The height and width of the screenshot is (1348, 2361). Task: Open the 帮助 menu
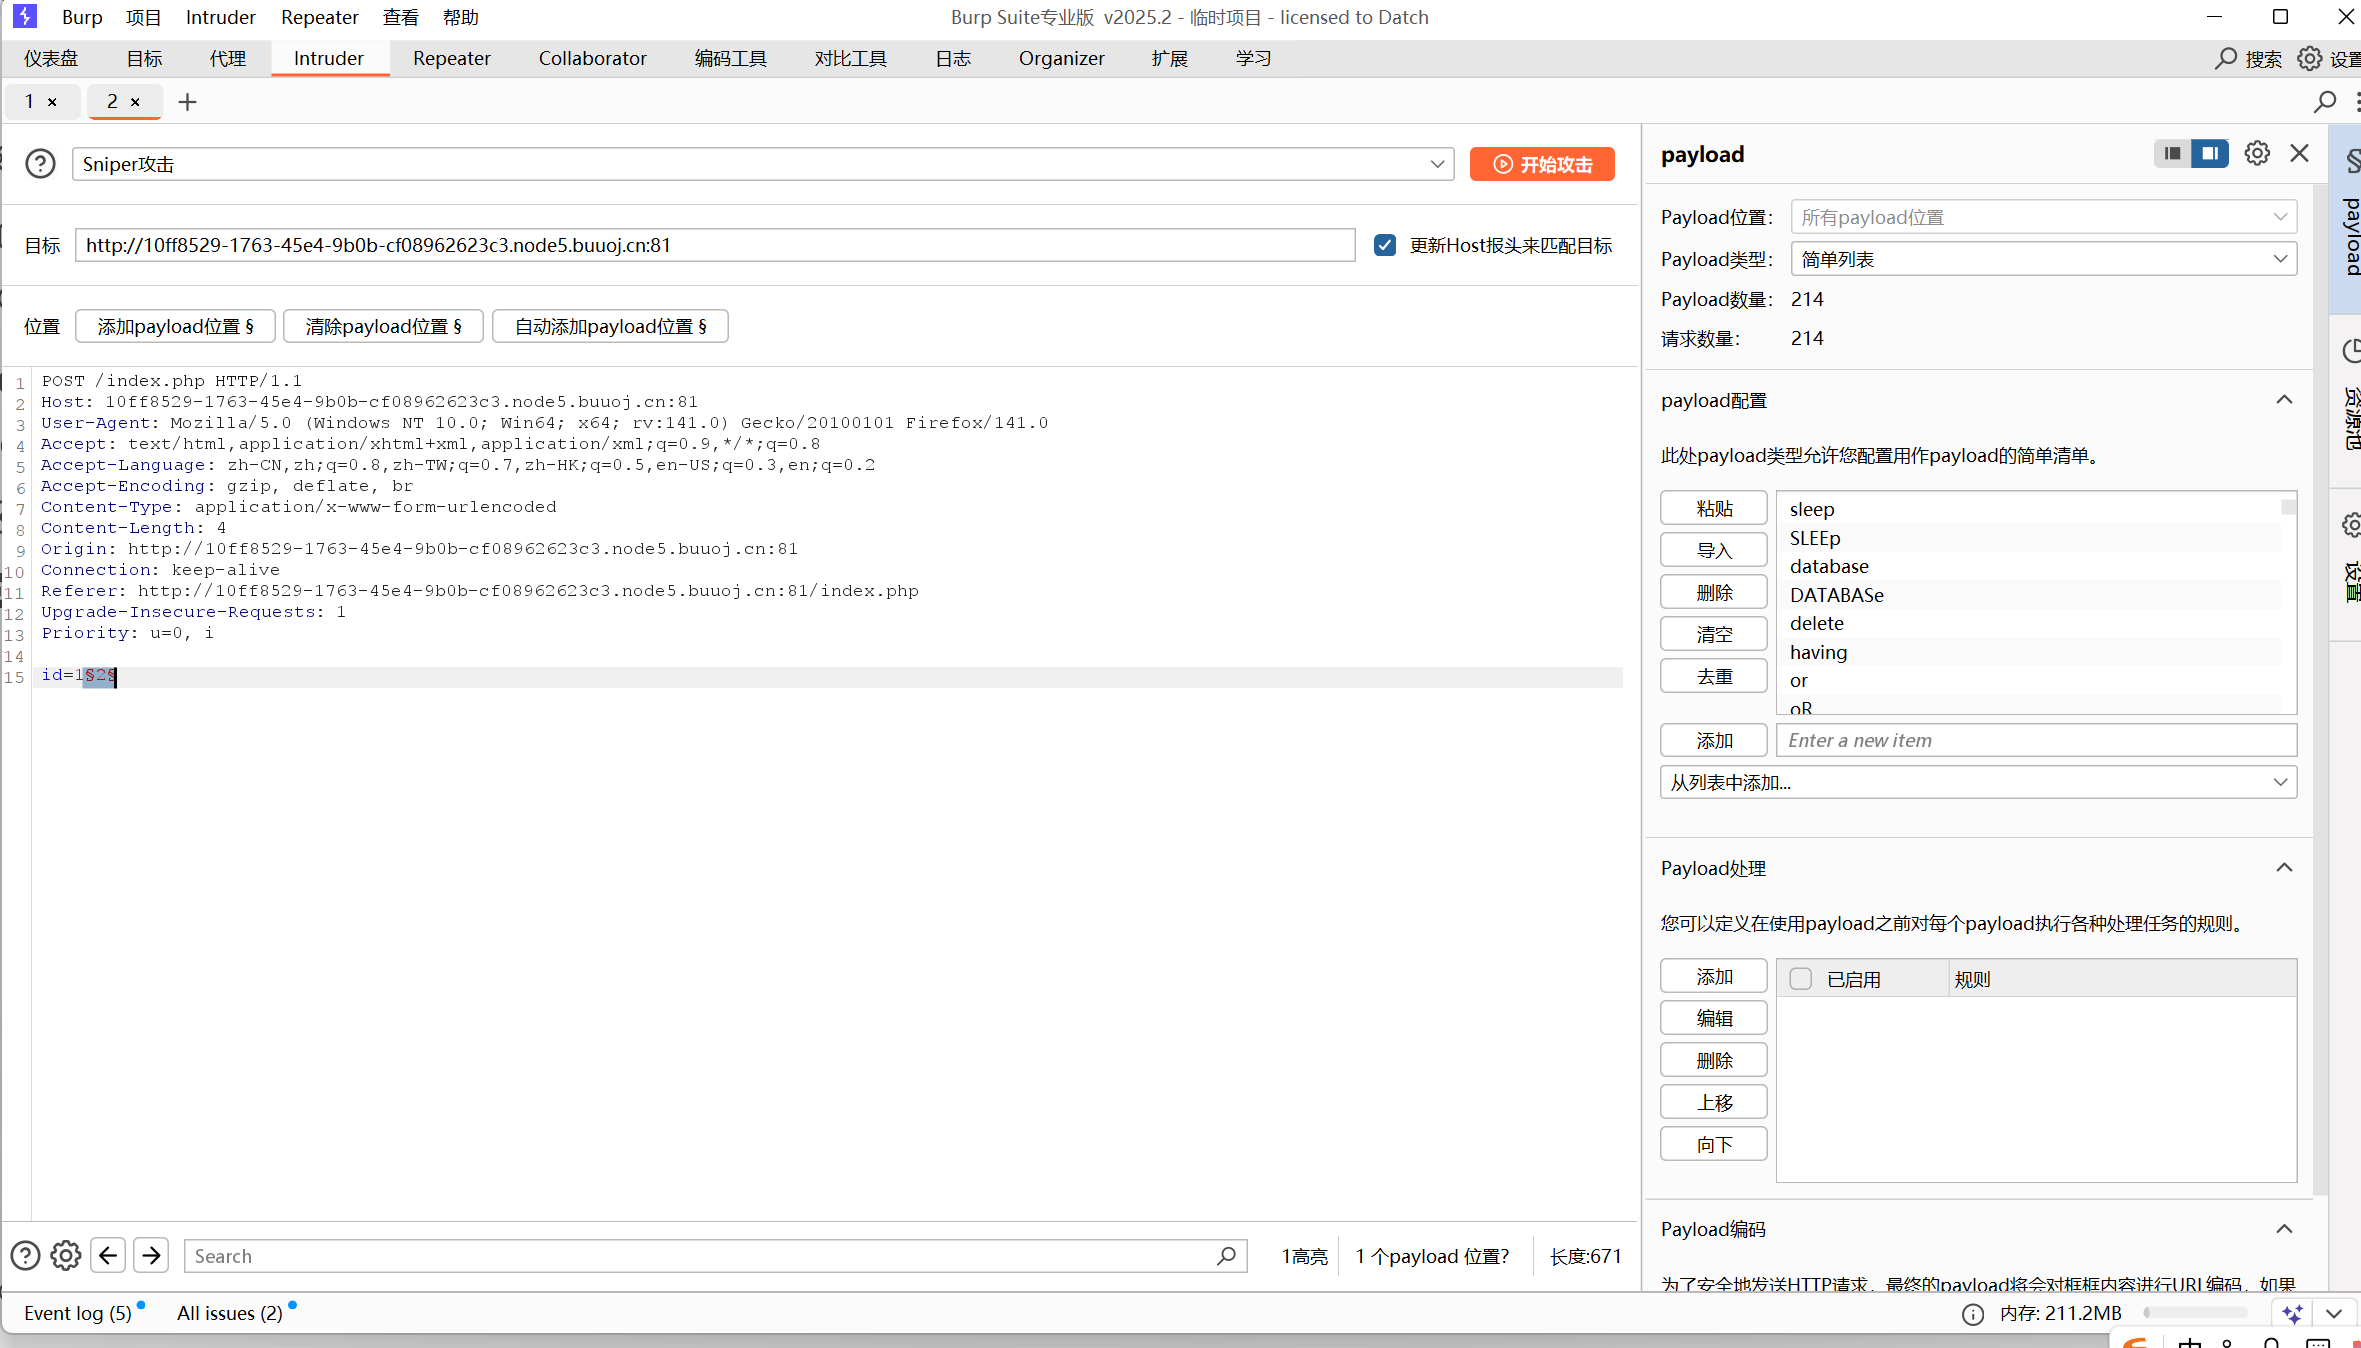tap(461, 17)
